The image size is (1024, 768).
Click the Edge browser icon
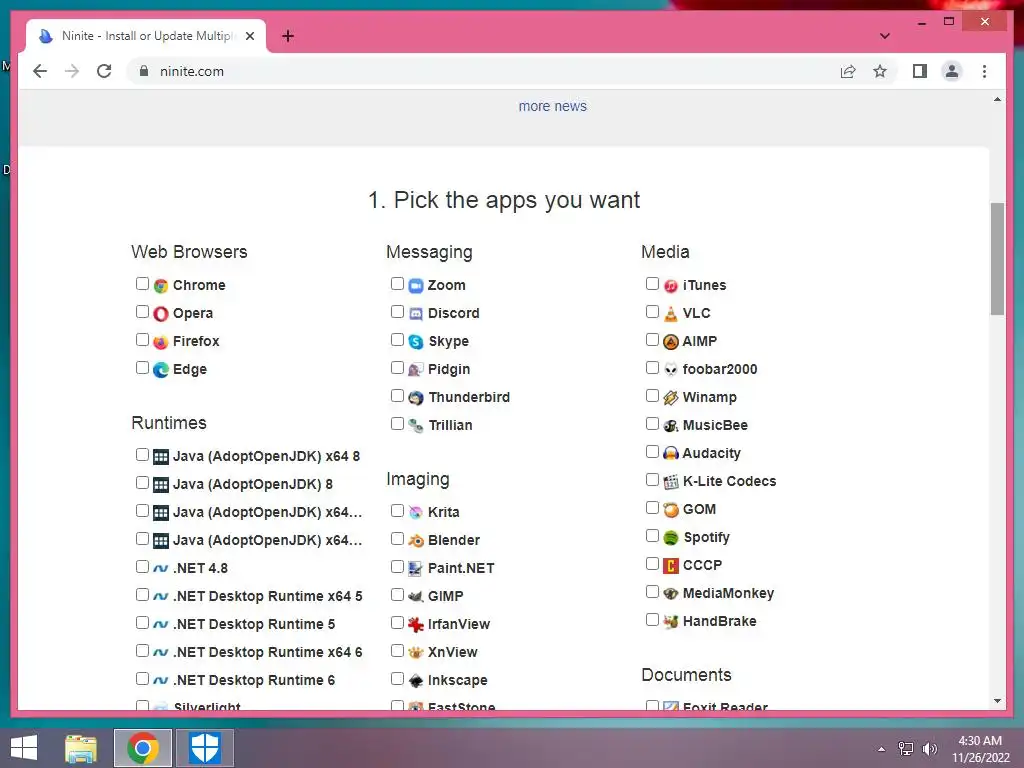coord(161,370)
